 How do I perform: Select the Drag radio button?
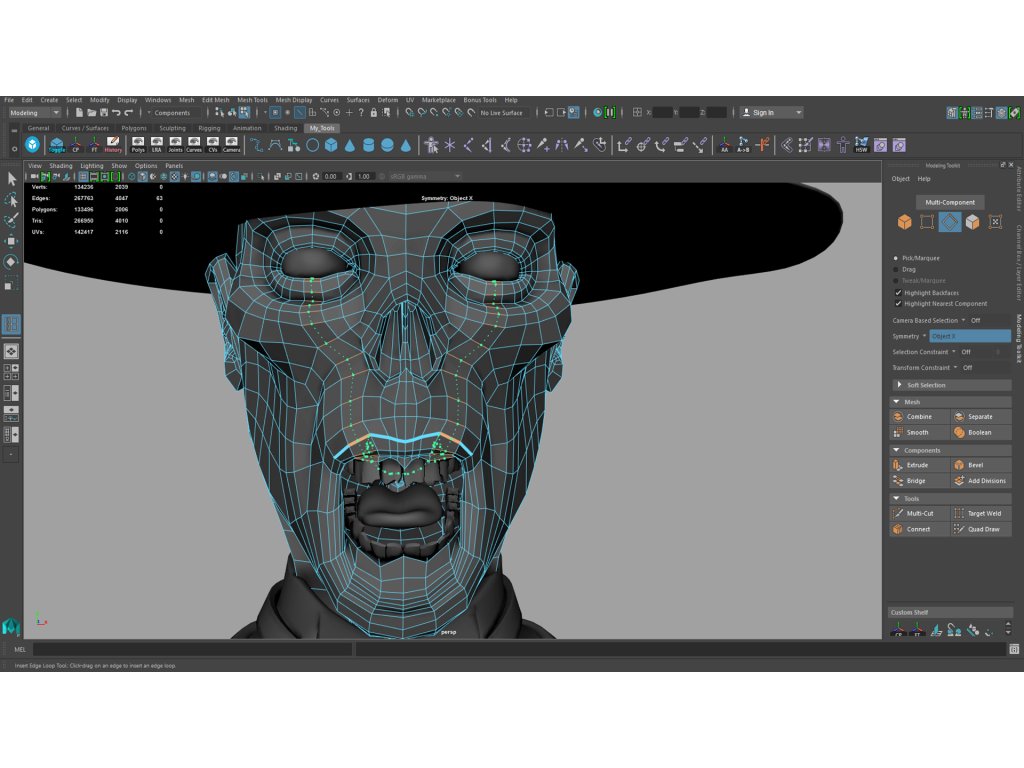pyautogui.click(x=896, y=269)
